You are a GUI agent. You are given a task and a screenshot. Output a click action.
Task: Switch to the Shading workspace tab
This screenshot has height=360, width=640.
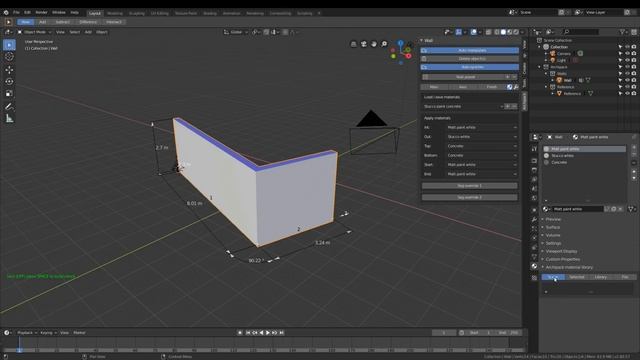click(210, 13)
